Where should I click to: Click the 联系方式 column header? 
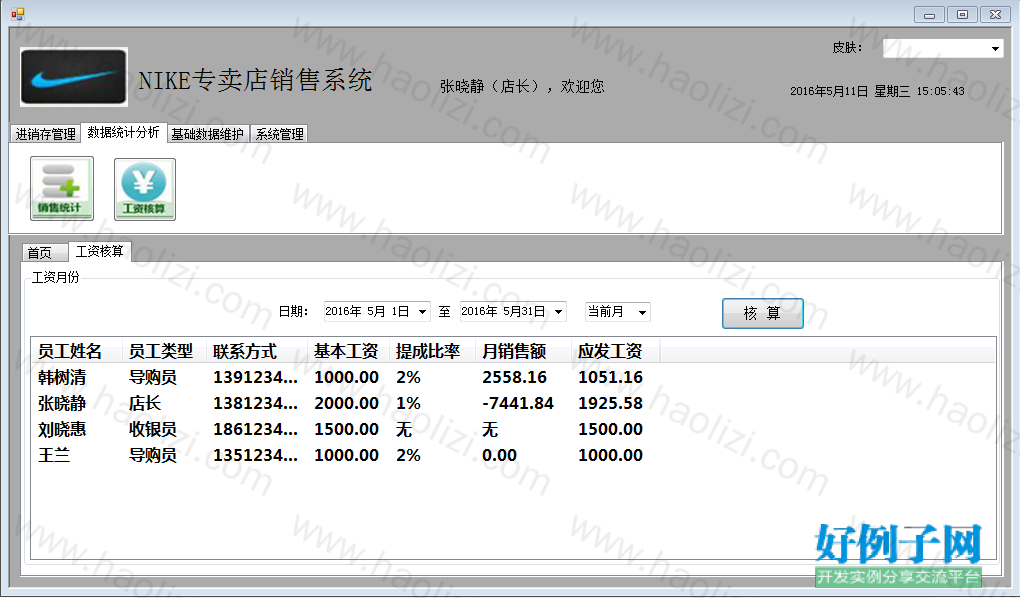256,351
